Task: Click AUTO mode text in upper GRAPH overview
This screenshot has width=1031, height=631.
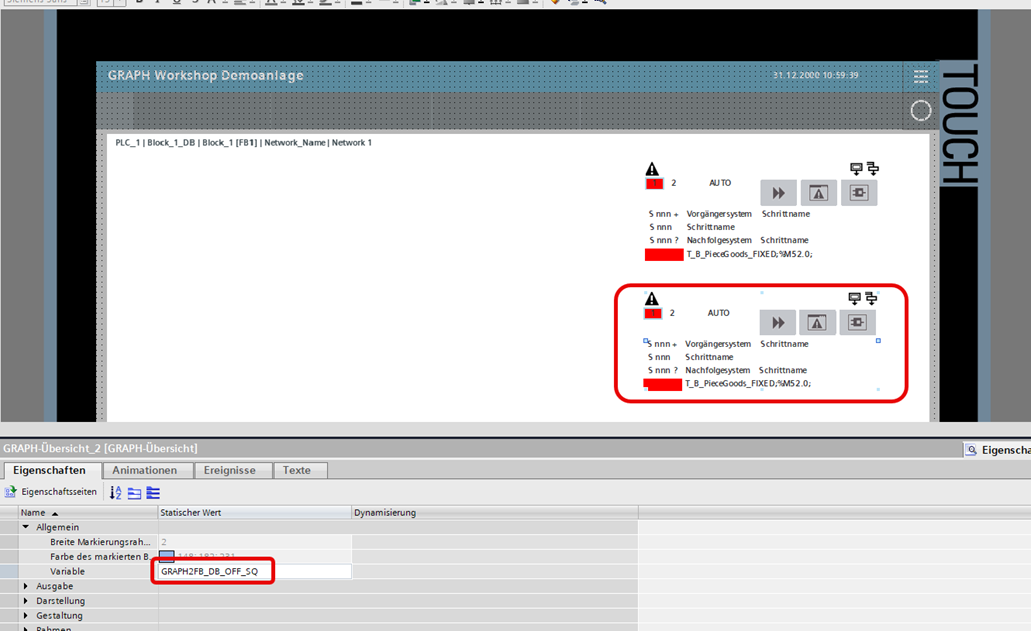Action: tap(720, 183)
